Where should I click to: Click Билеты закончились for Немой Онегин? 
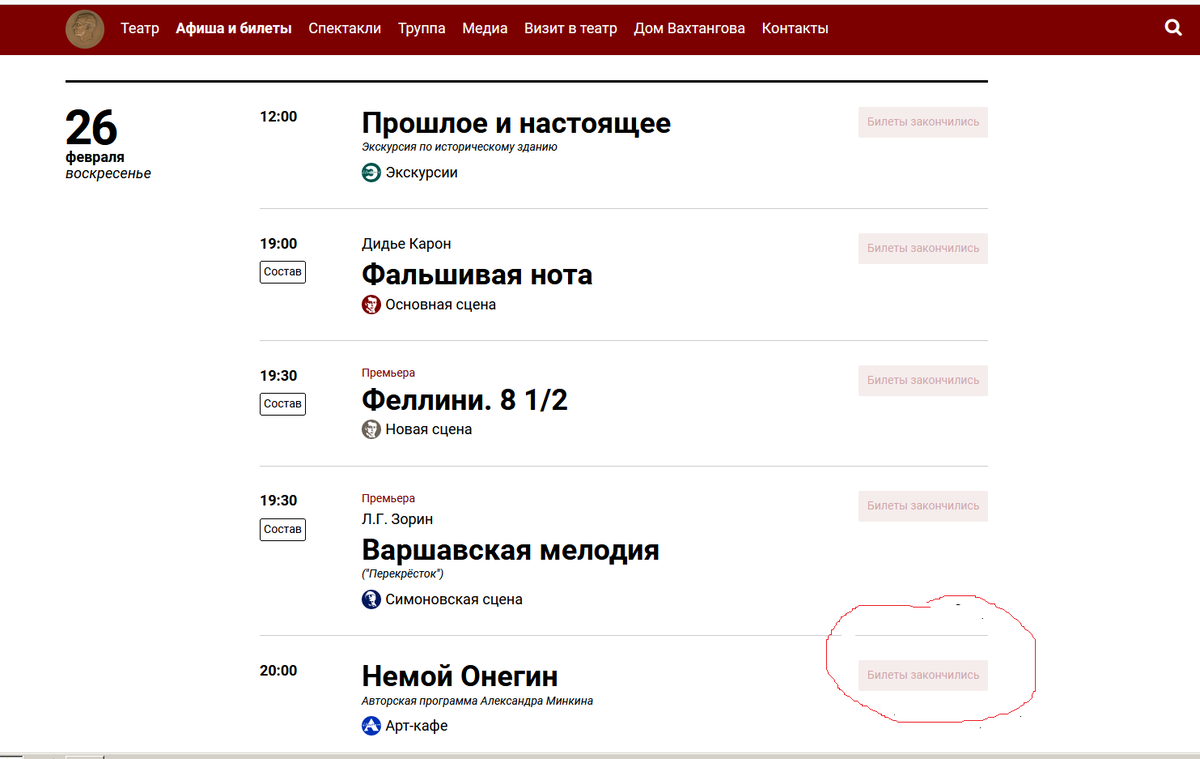click(x=923, y=675)
